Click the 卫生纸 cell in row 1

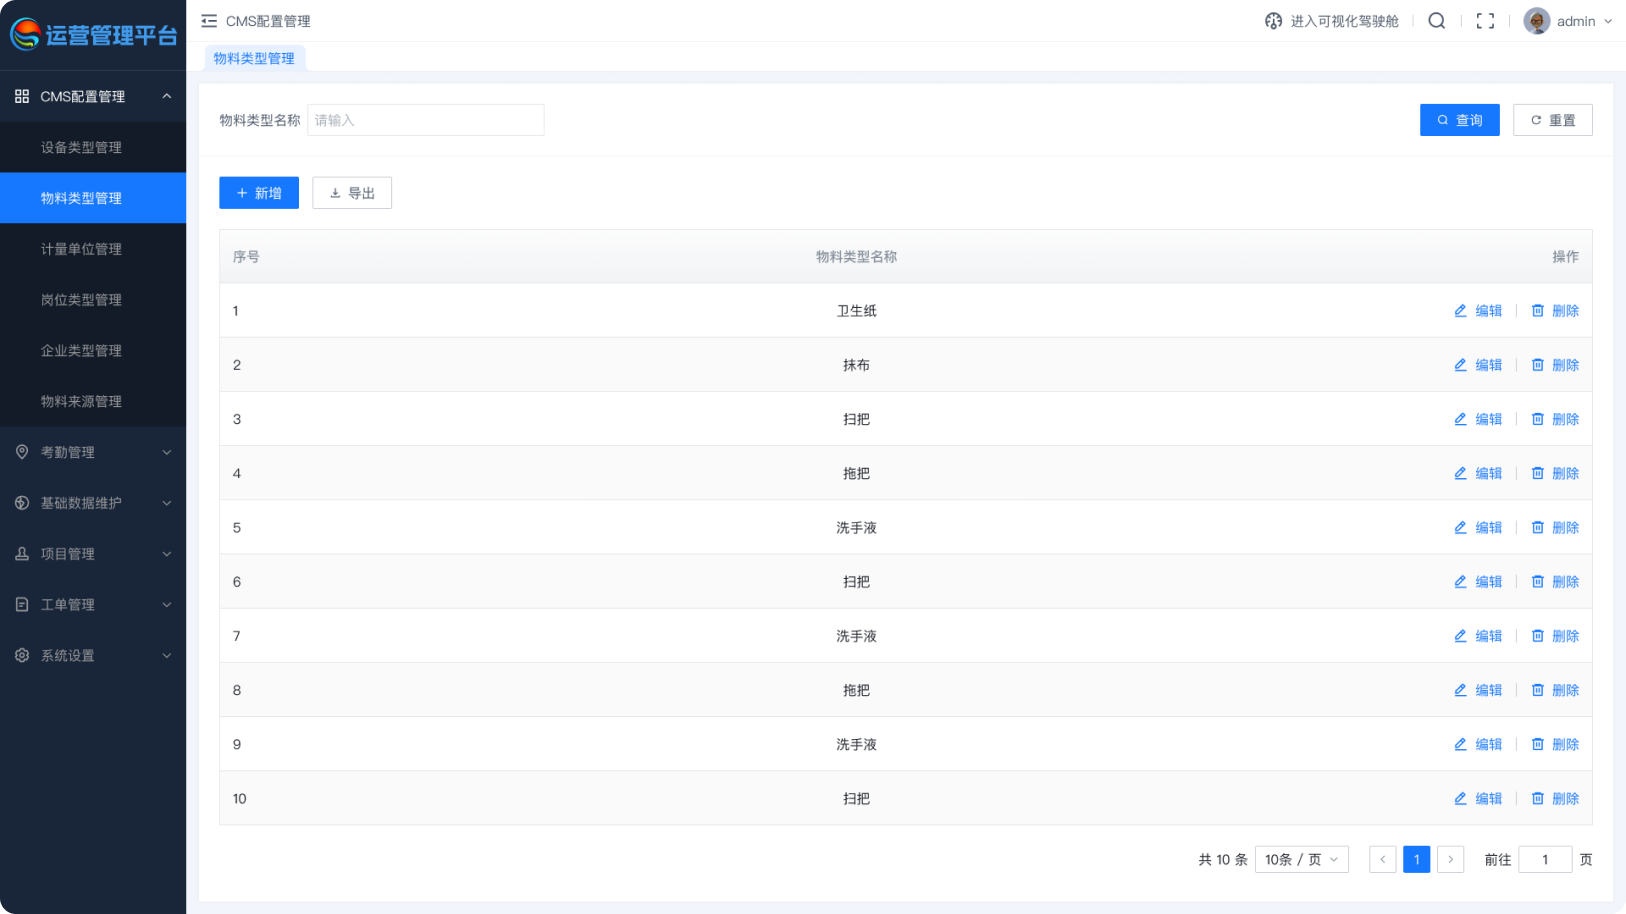(857, 311)
